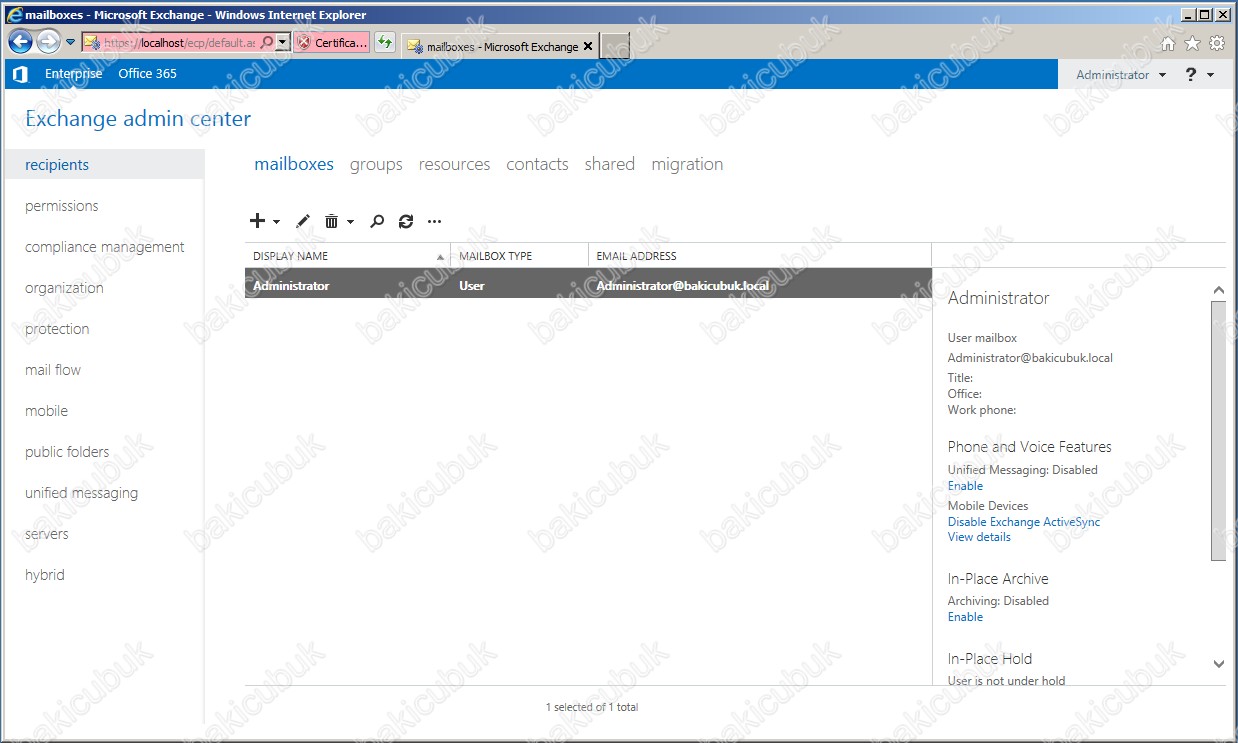
Task: Open browser favorites star icon
Action: point(1192,44)
